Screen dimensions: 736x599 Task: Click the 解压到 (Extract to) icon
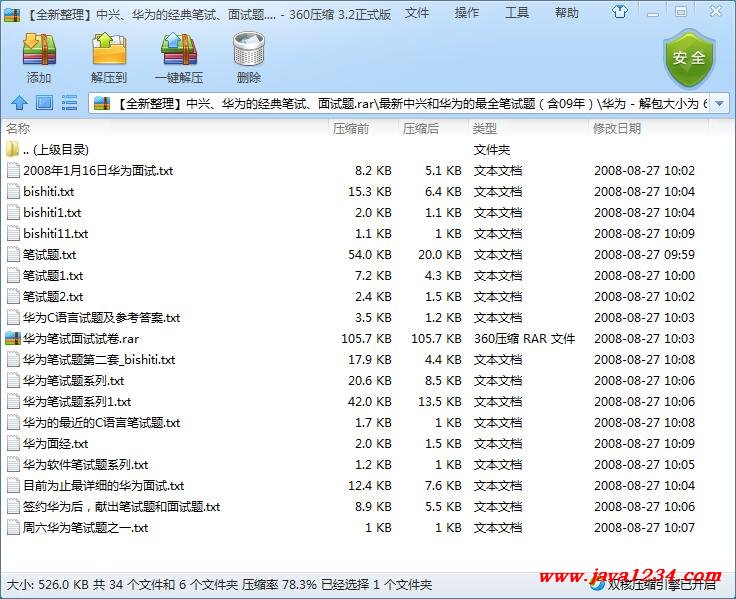click(109, 49)
